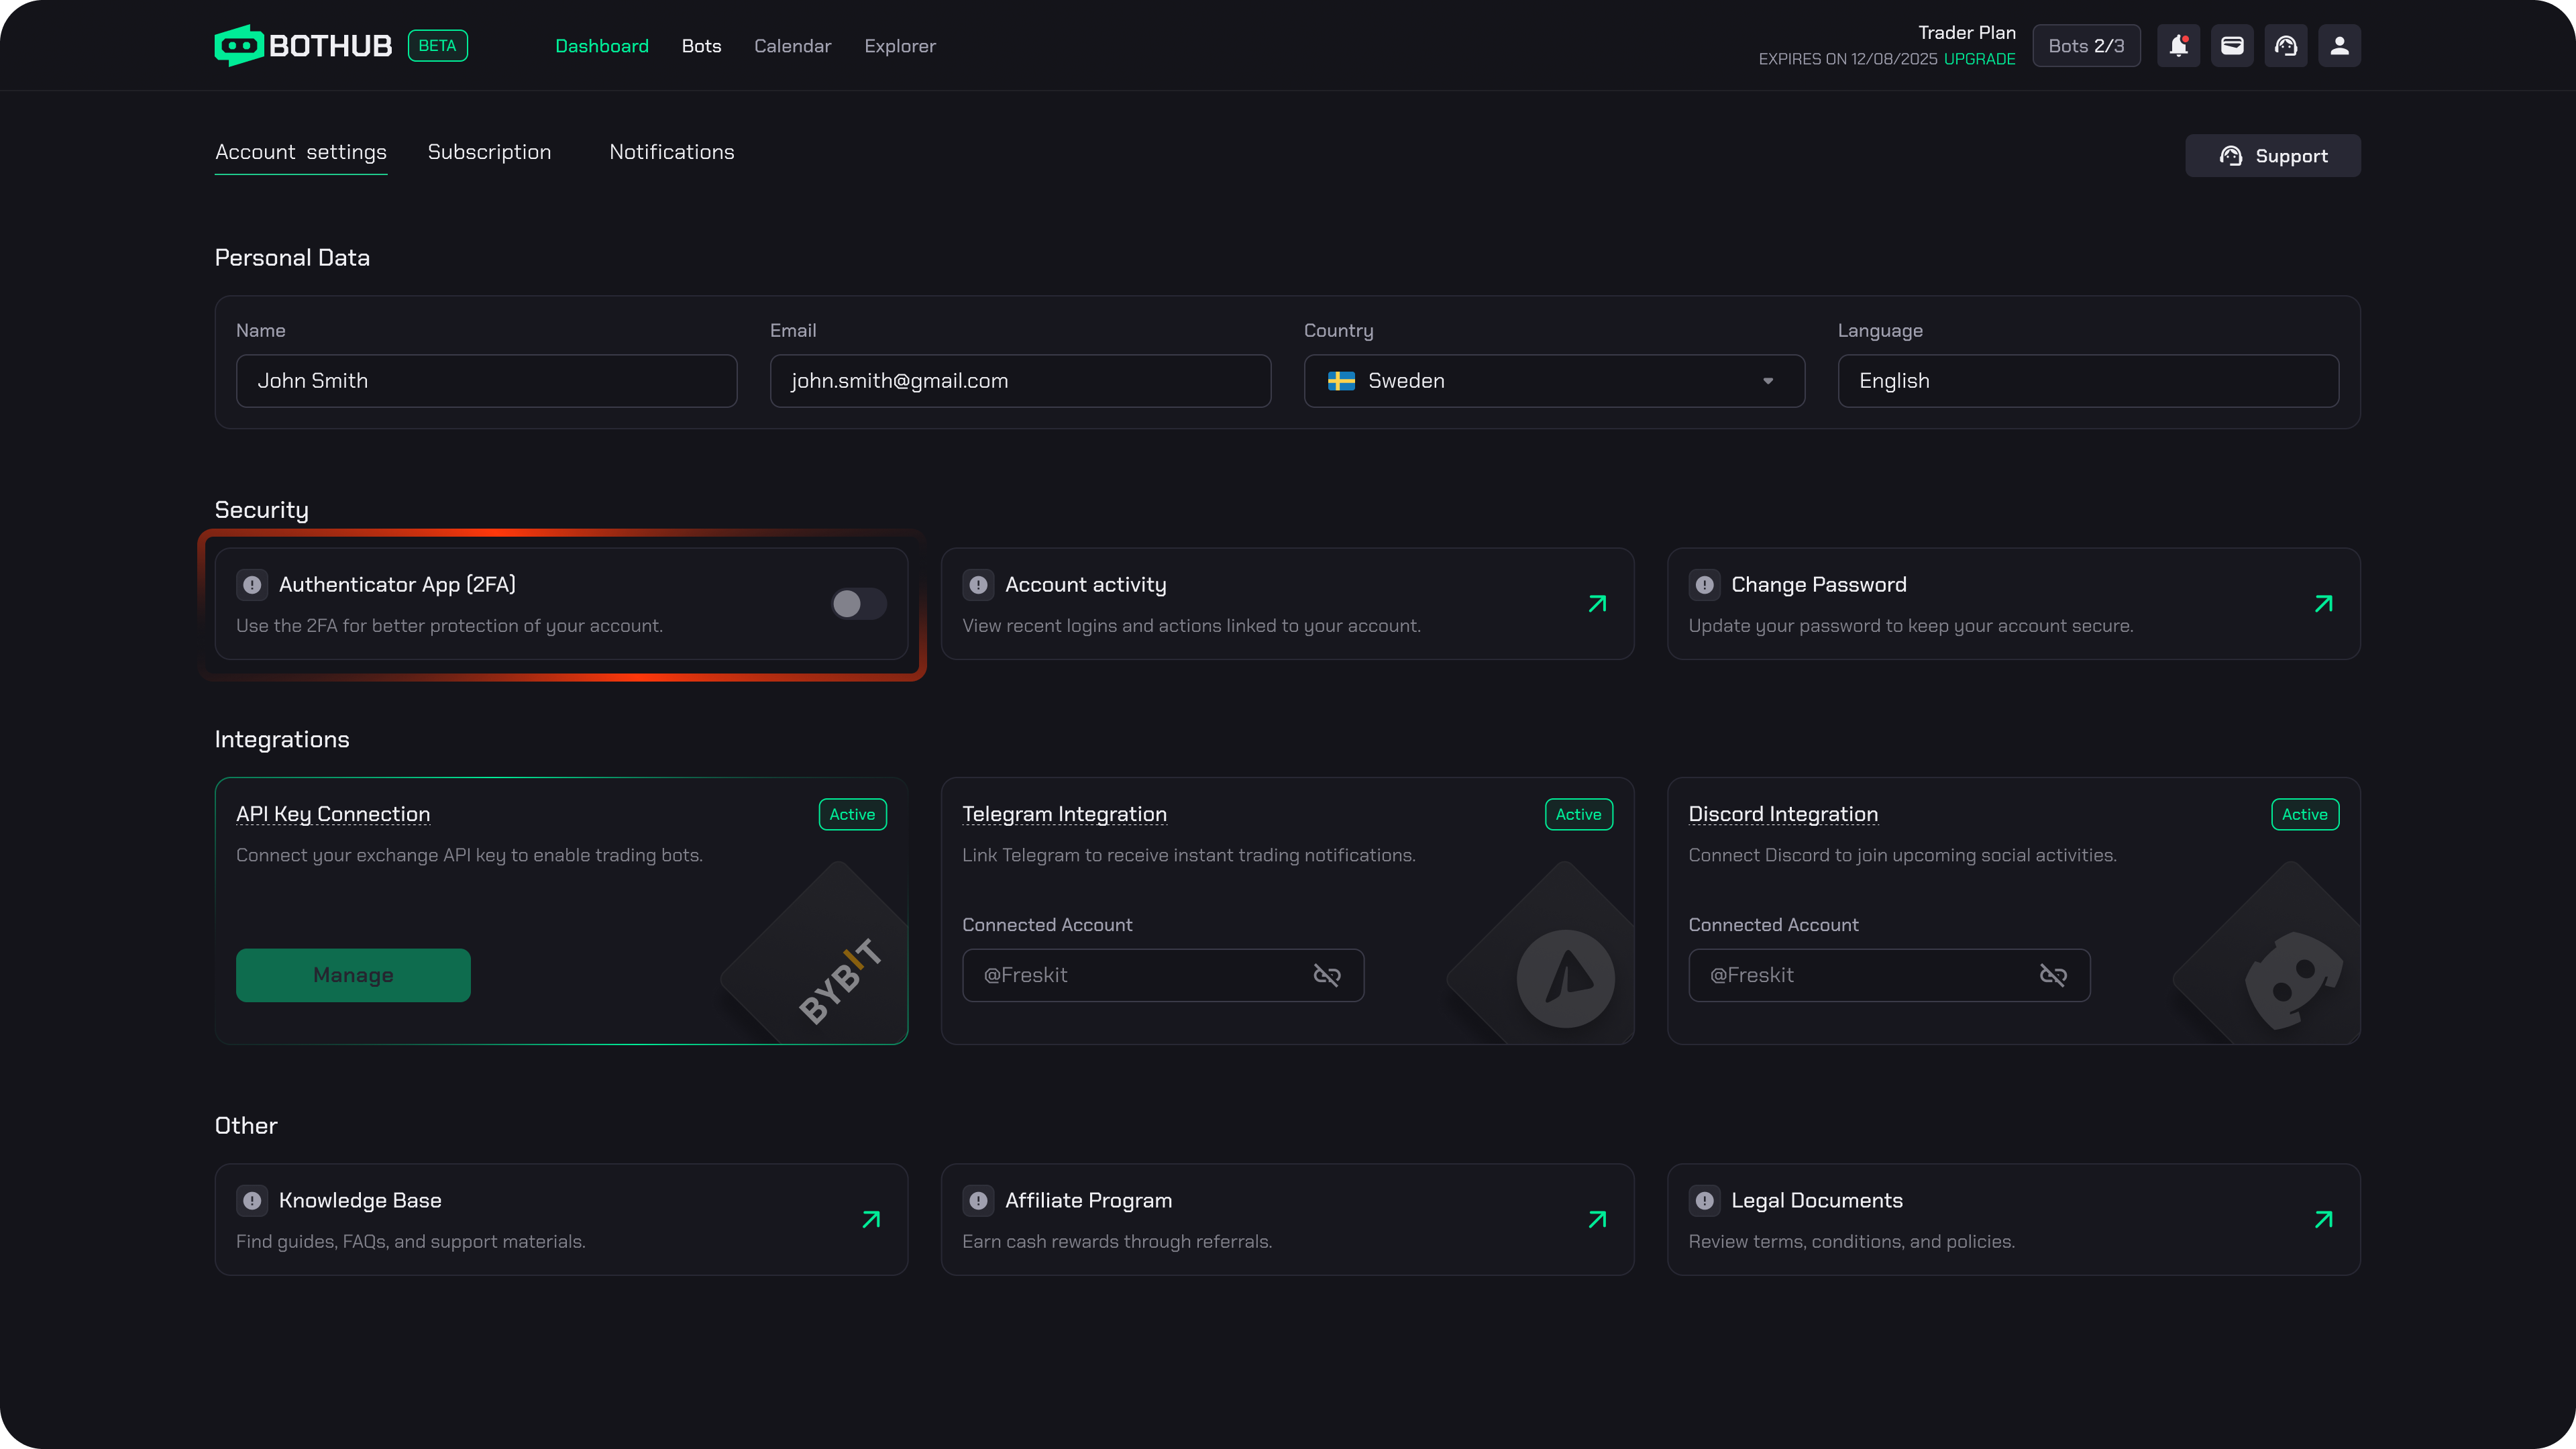The height and width of the screenshot is (1449, 2576).
Task: Enable the Authenticator App 2FA toggle
Action: [858, 604]
